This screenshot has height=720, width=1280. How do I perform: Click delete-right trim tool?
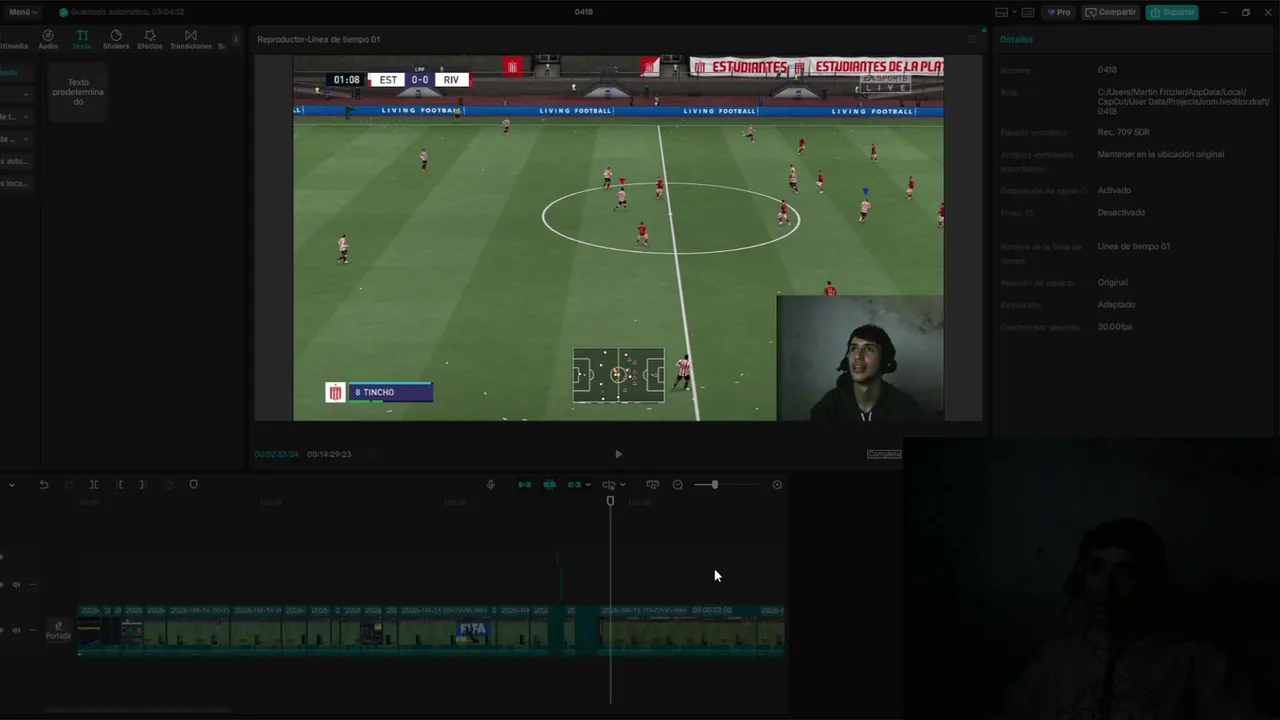pos(143,485)
